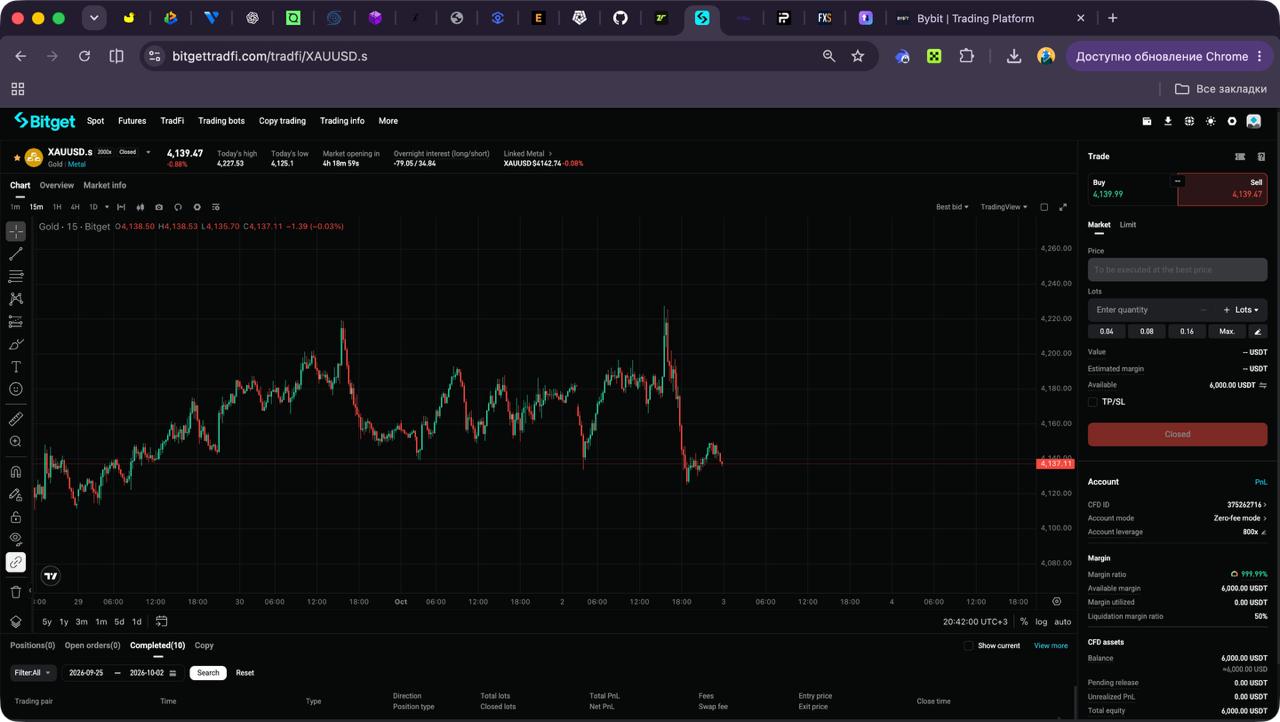Image resolution: width=1280 pixels, height=722 pixels.
Task: Toggle lock all drawing tools
Action: (x=16, y=517)
